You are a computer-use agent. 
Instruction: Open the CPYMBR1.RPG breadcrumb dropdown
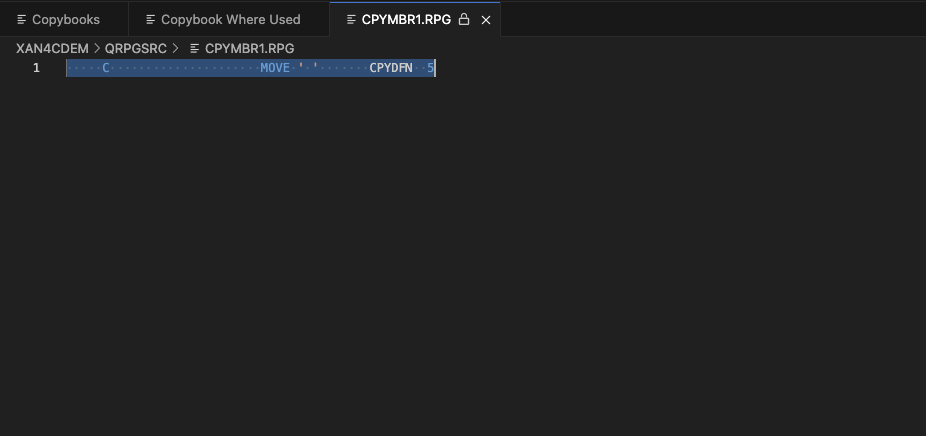click(x=249, y=48)
